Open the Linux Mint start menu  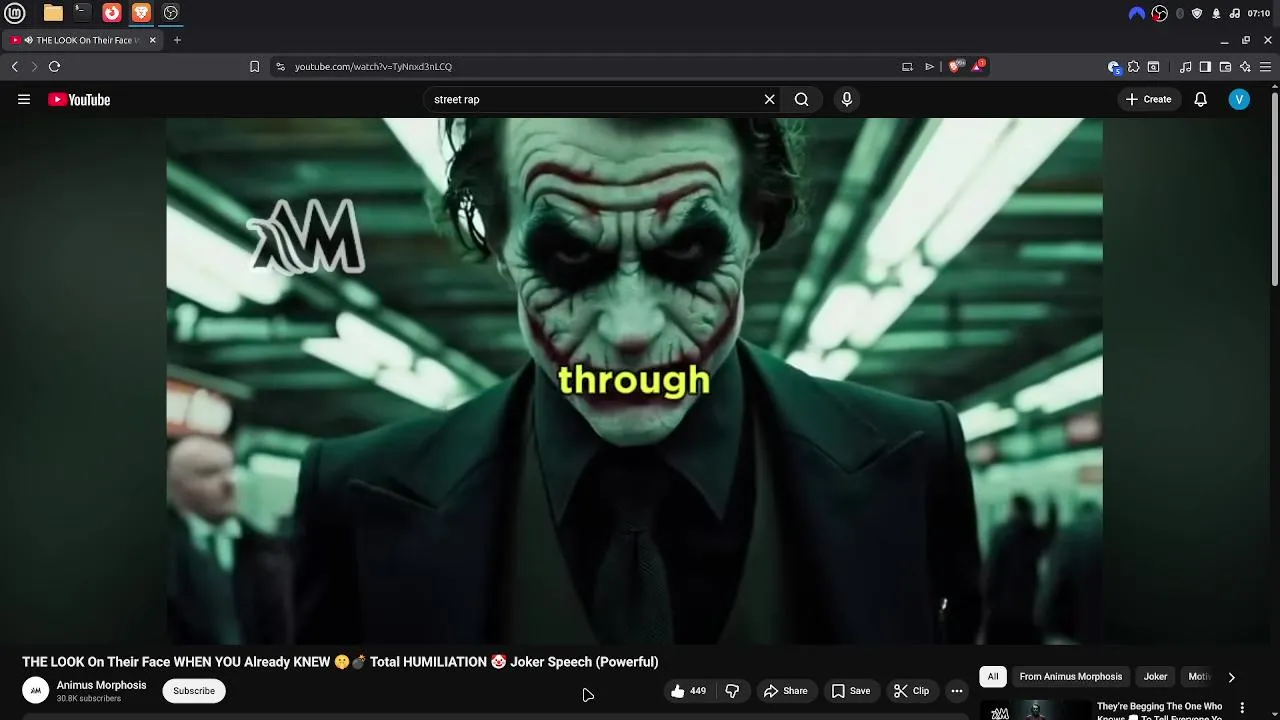14,13
